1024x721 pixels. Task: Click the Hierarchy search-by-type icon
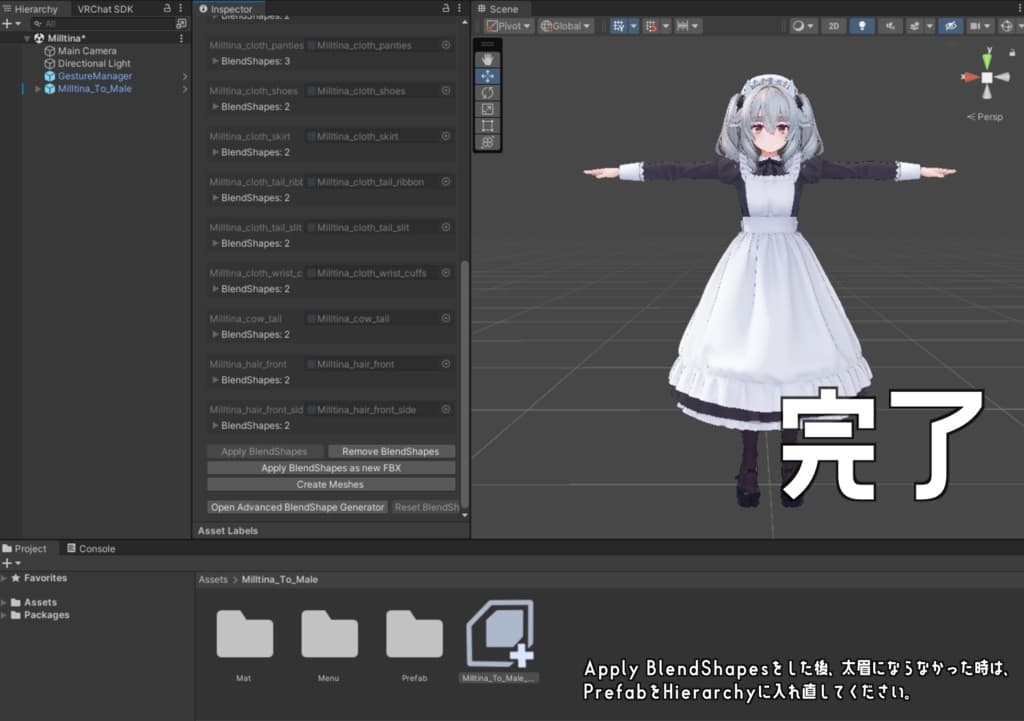tap(181, 24)
